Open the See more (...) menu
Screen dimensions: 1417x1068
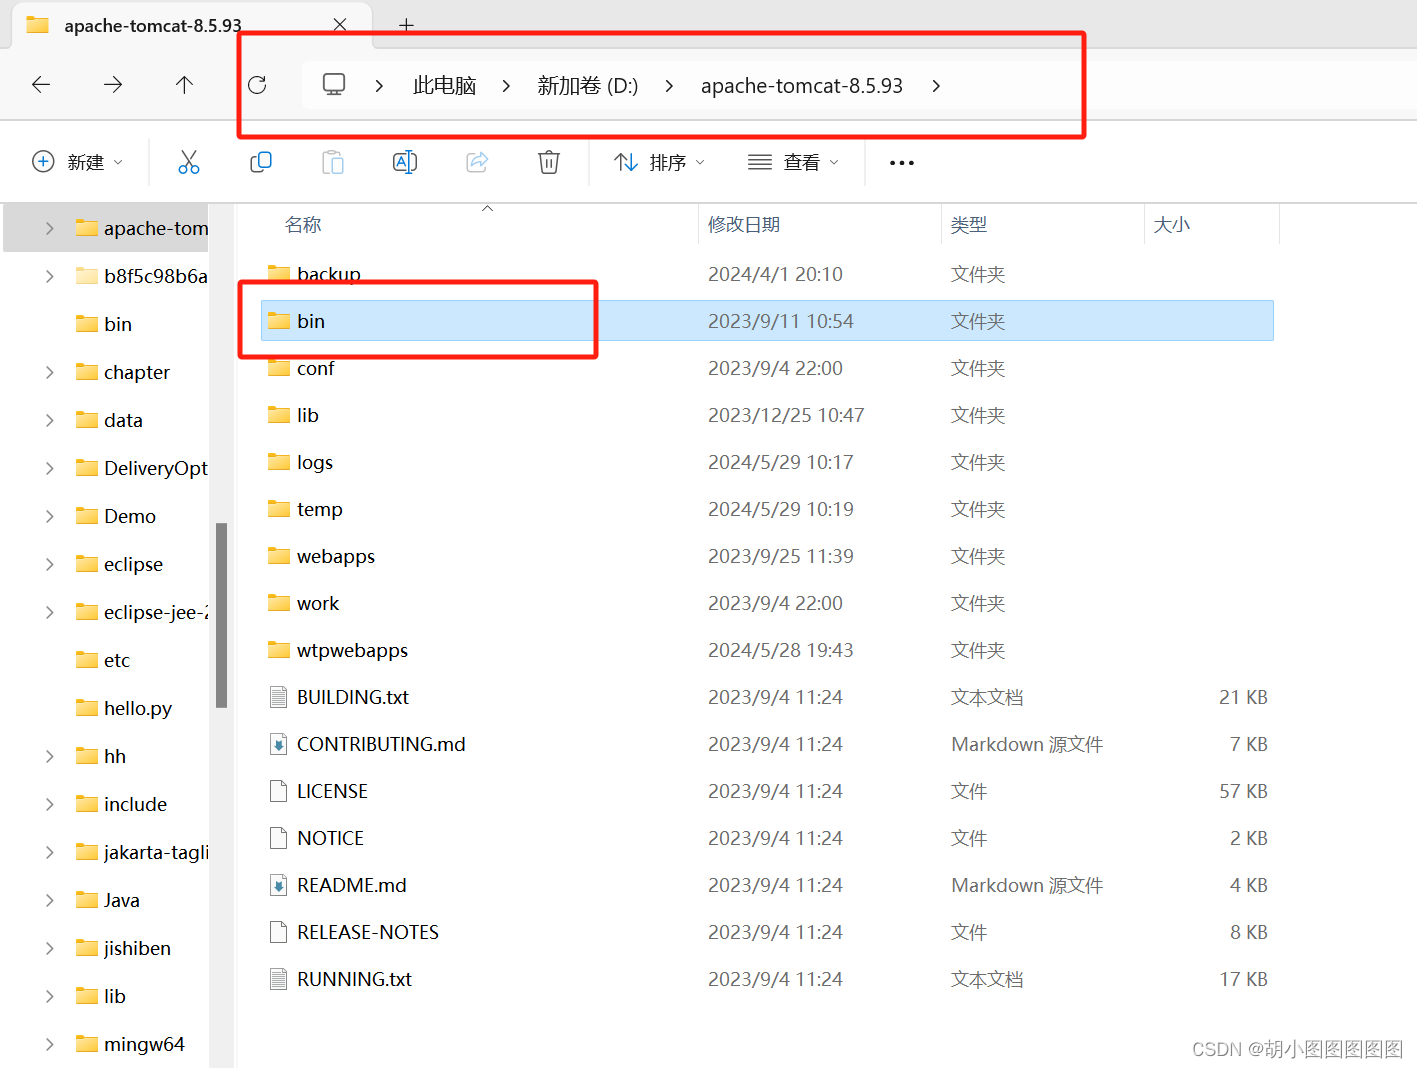[x=900, y=162]
